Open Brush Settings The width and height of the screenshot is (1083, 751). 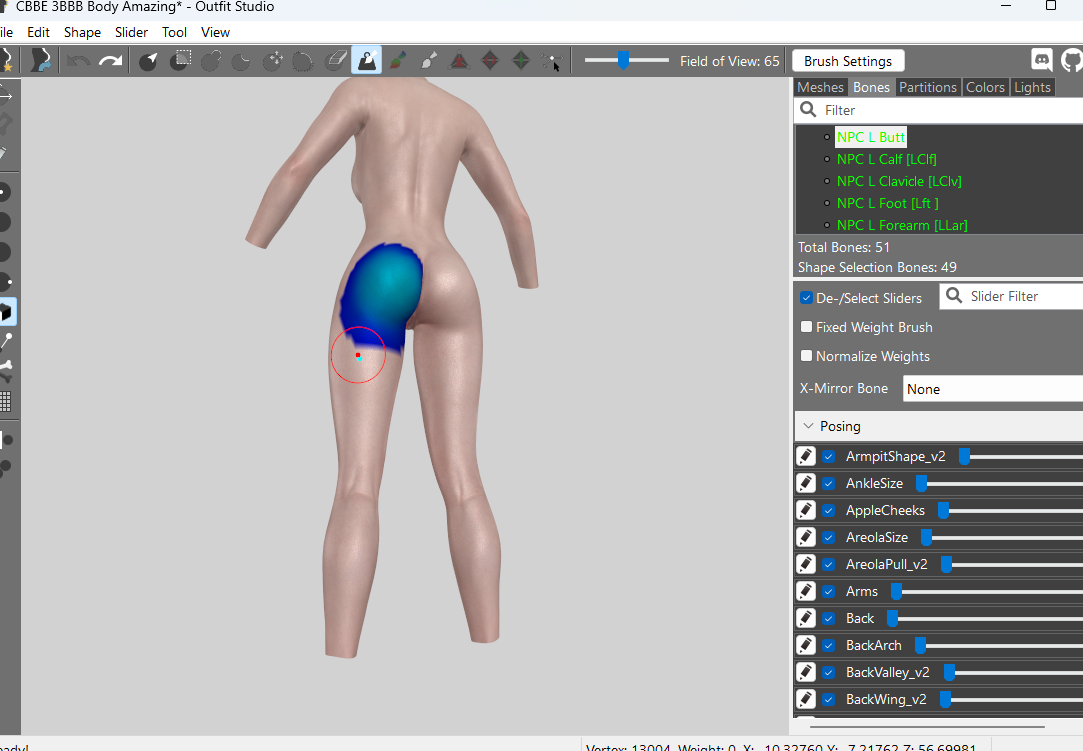pyautogui.click(x=847, y=60)
